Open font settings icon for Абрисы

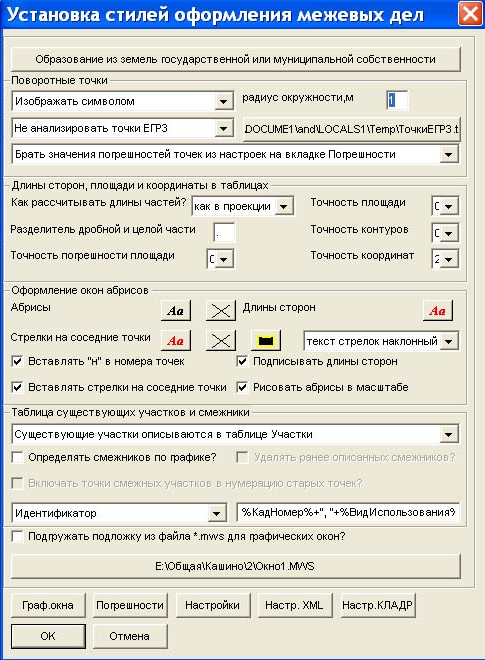(176, 311)
